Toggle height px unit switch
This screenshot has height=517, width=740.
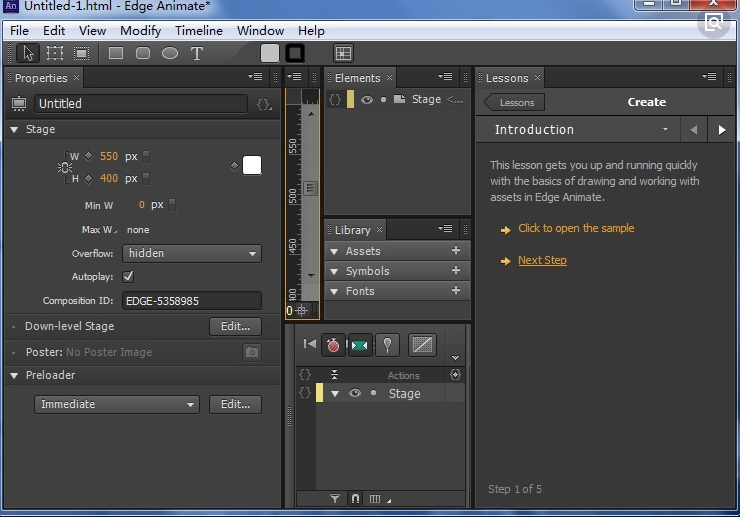pos(146,178)
